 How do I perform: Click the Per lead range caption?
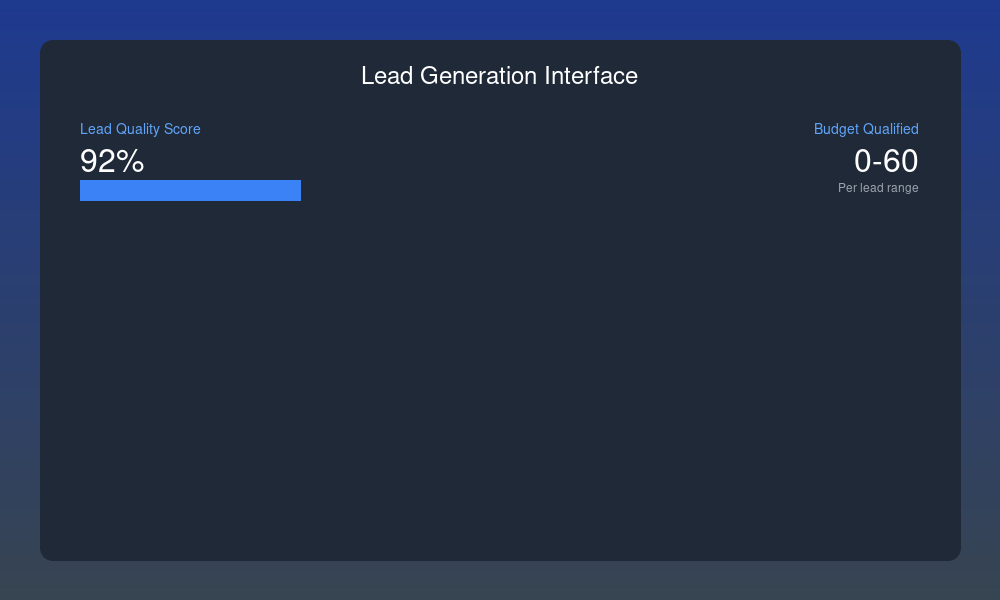coord(878,187)
